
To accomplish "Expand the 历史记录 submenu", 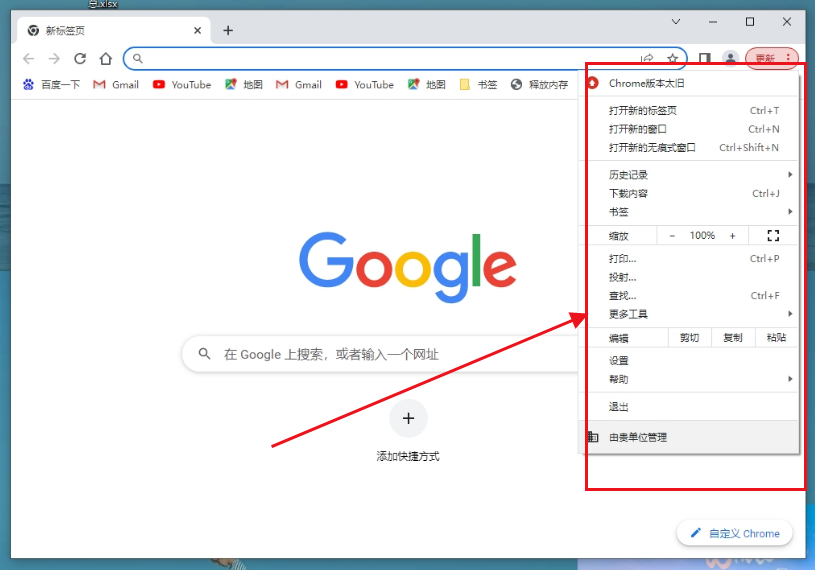I will pyautogui.click(x=688, y=175).
